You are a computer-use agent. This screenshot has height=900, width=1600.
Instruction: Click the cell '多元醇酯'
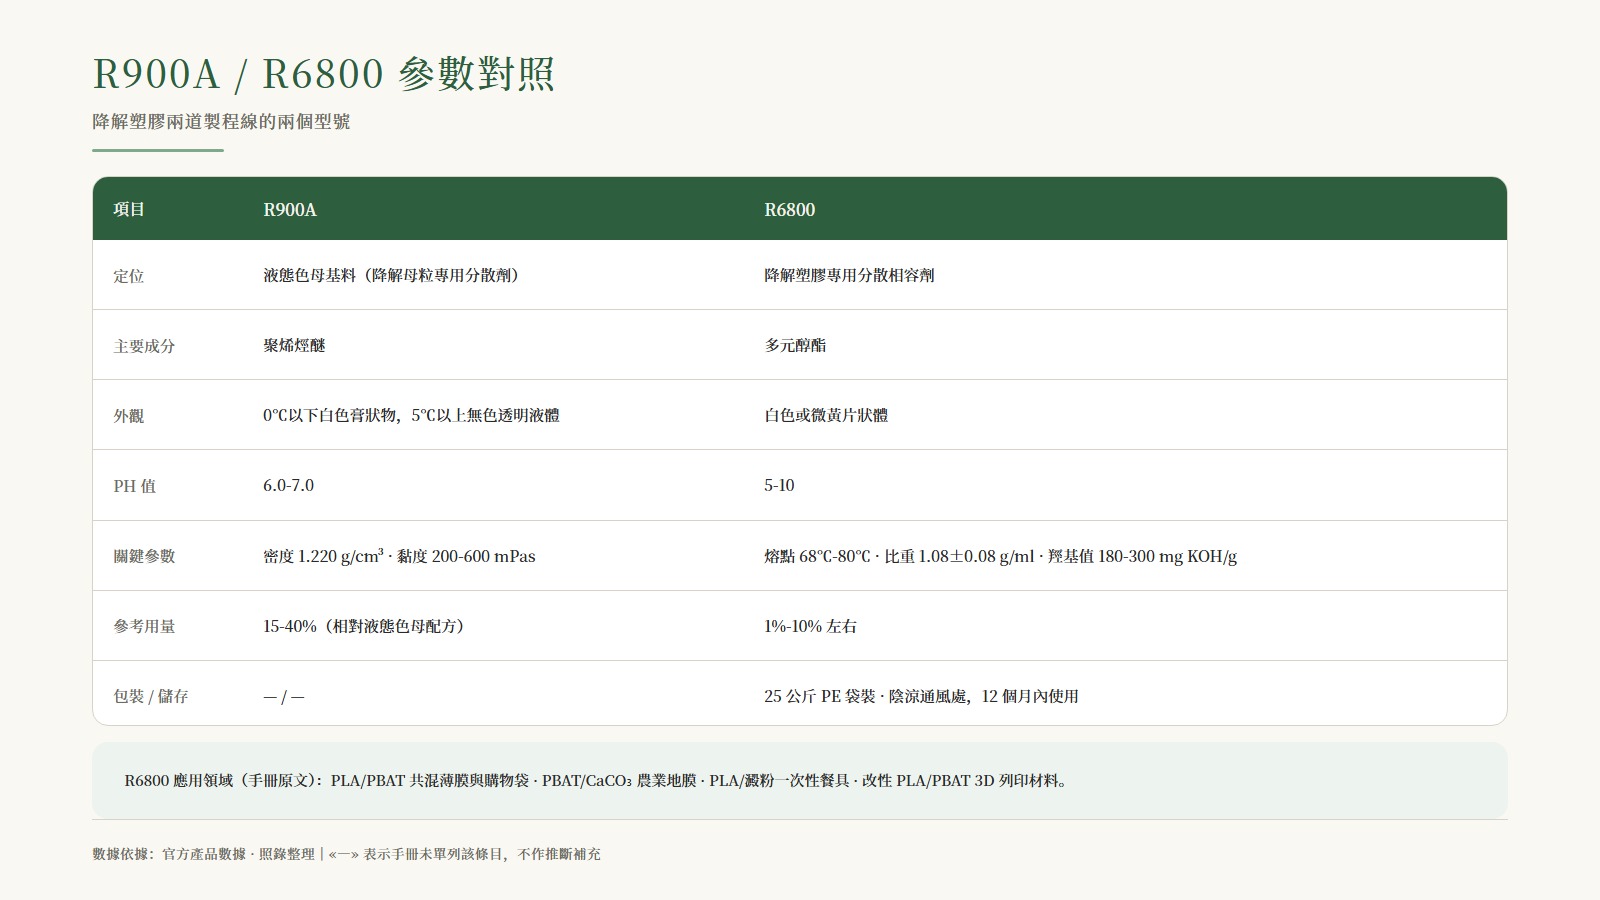pyautogui.click(x=795, y=345)
